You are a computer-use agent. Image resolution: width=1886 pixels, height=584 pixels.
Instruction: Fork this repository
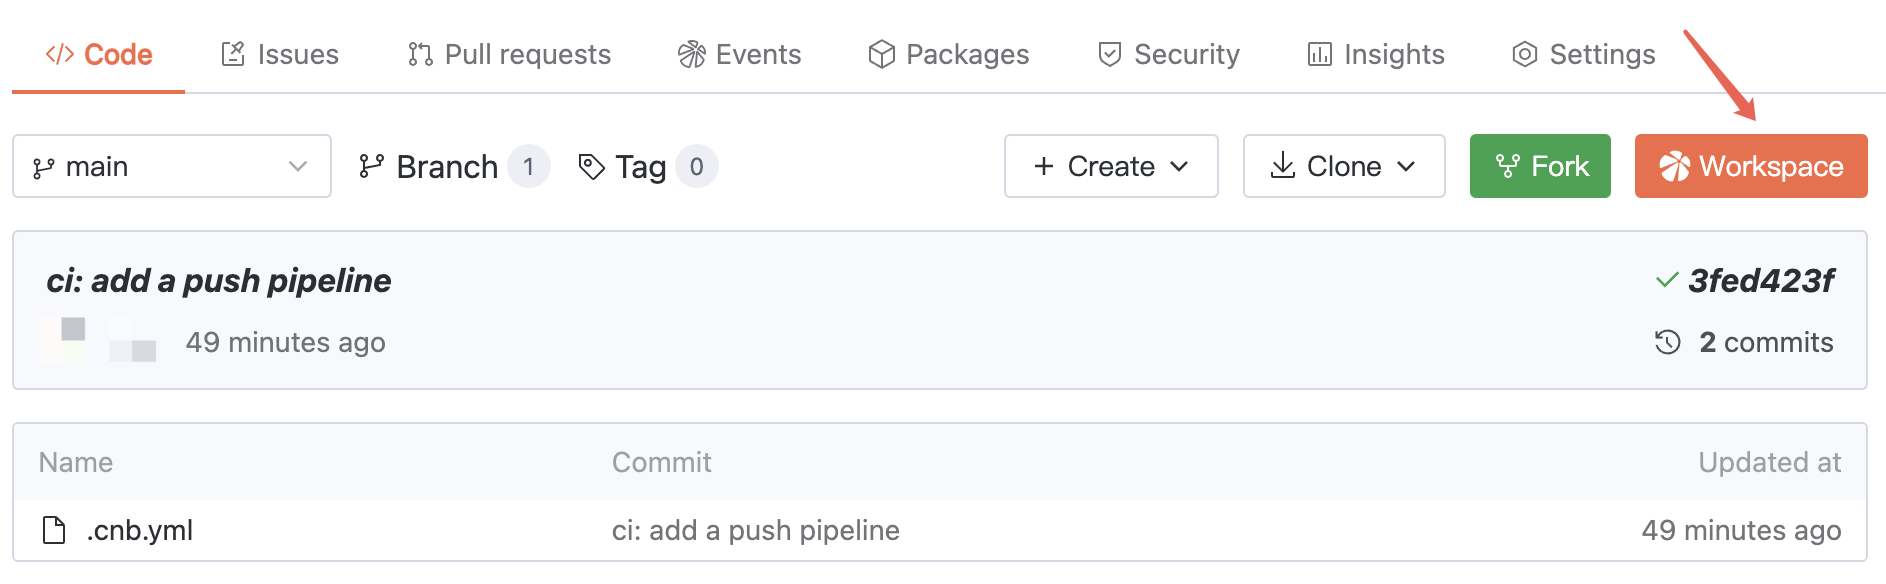tap(1539, 166)
